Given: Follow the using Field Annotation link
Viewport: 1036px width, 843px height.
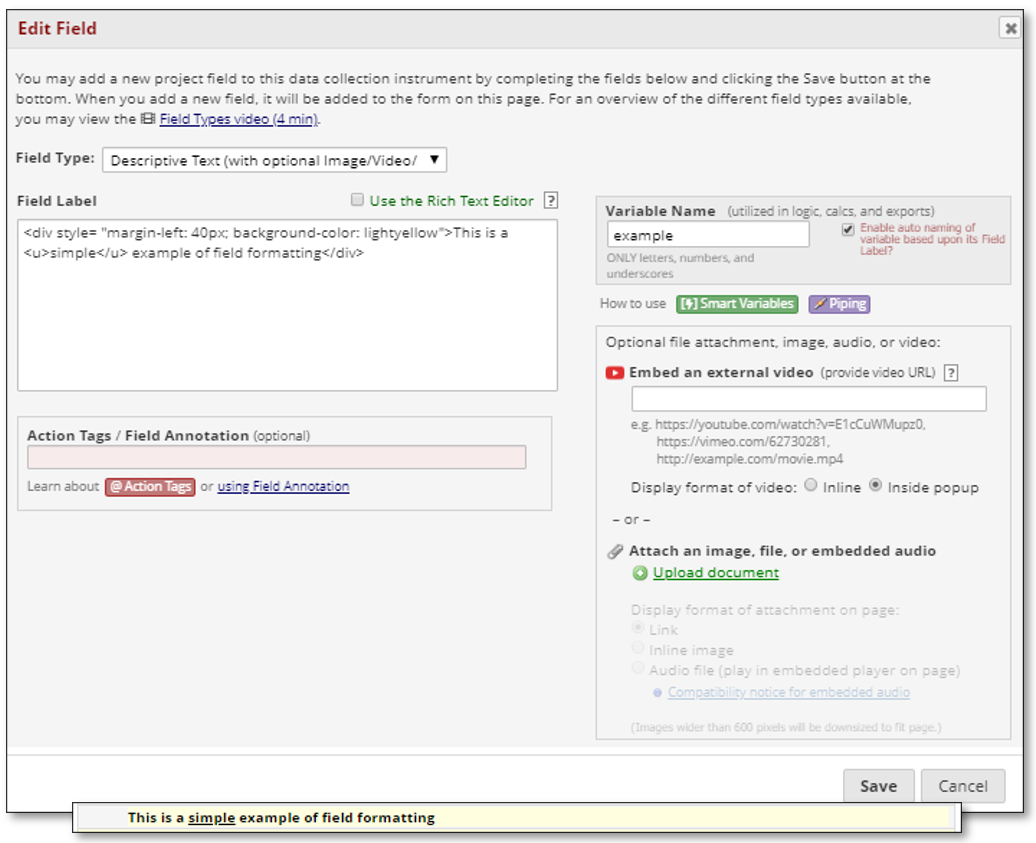Looking at the screenshot, I should coord(283,487).
